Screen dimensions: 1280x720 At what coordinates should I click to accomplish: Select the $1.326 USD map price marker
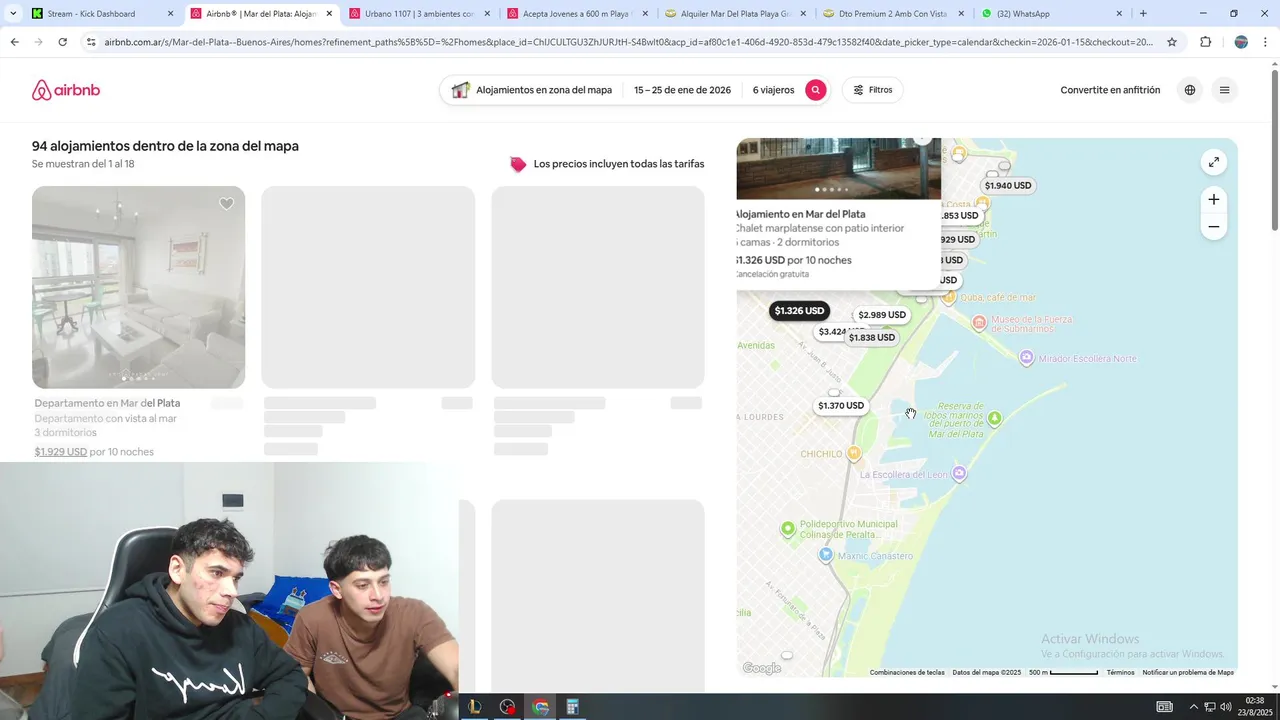[x=799, y=311]
